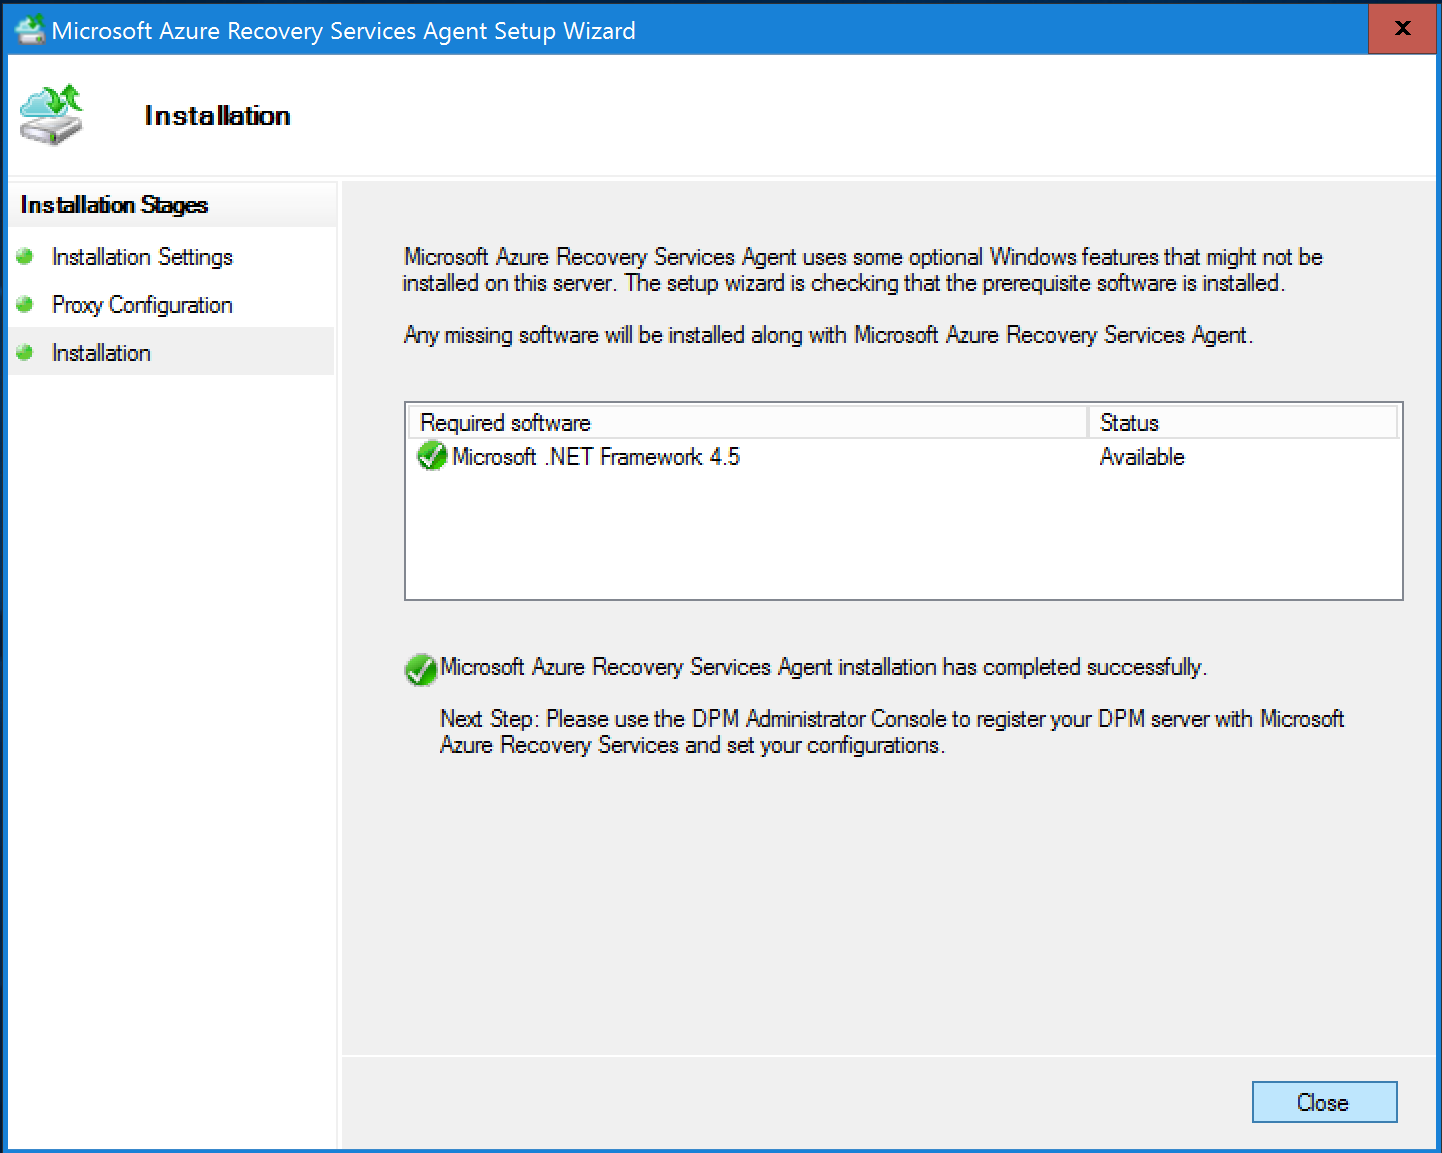Viewport: 1442px width, 1153px height.
Task: Click the Next Step DPM Administrator Console text
Action: pyautogui.click(x=892, y=732)
